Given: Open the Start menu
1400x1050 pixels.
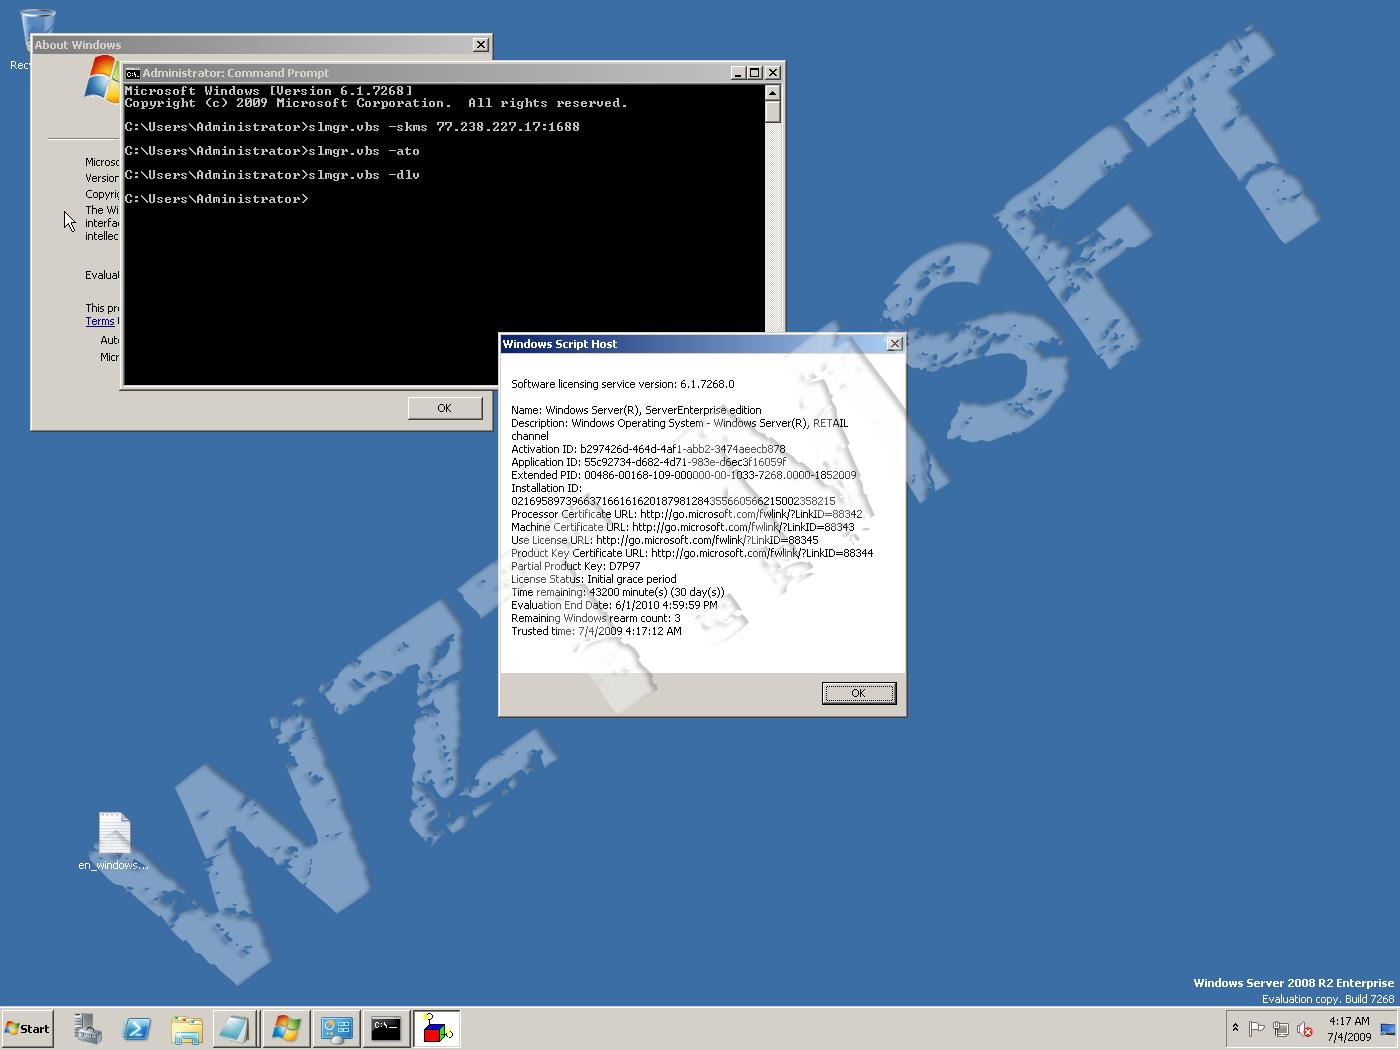Looking at the screenshot, I should pyautogui.click(x=27, y=1028).
